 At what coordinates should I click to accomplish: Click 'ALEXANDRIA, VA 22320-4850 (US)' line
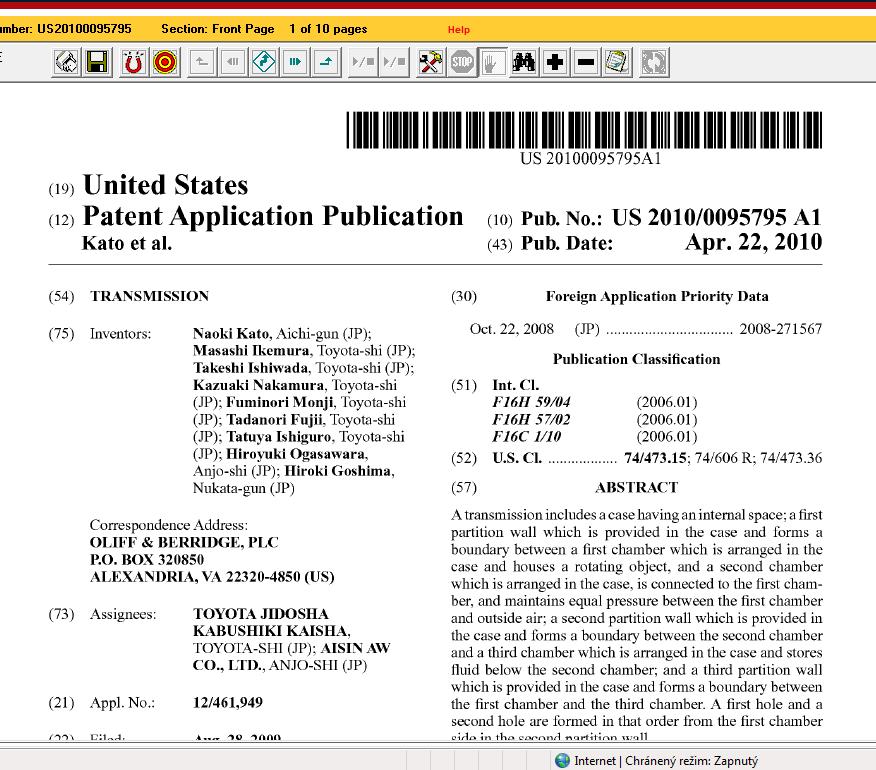(x=212, y=577)
